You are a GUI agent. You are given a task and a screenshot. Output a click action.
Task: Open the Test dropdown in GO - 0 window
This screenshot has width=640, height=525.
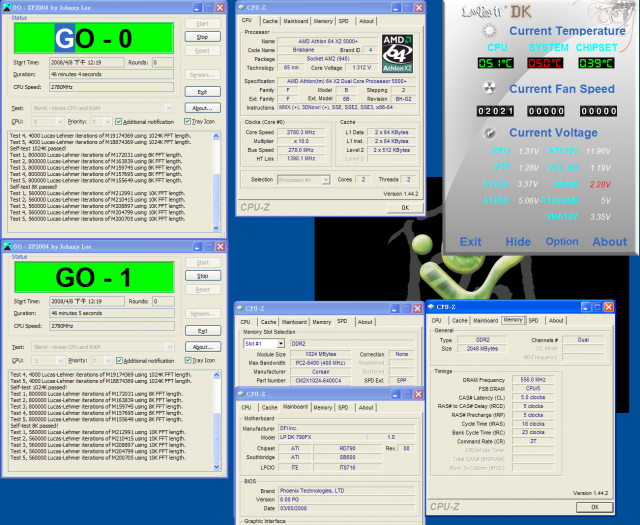click(169, 108)
